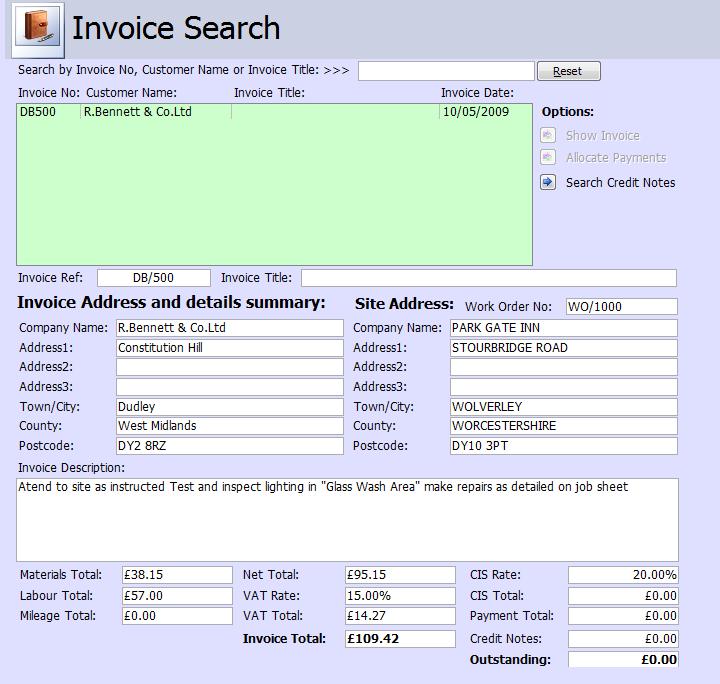Click the empty Invoice Title field below list
This screenshot has height=684, width=720.
(x=489, y=278)
